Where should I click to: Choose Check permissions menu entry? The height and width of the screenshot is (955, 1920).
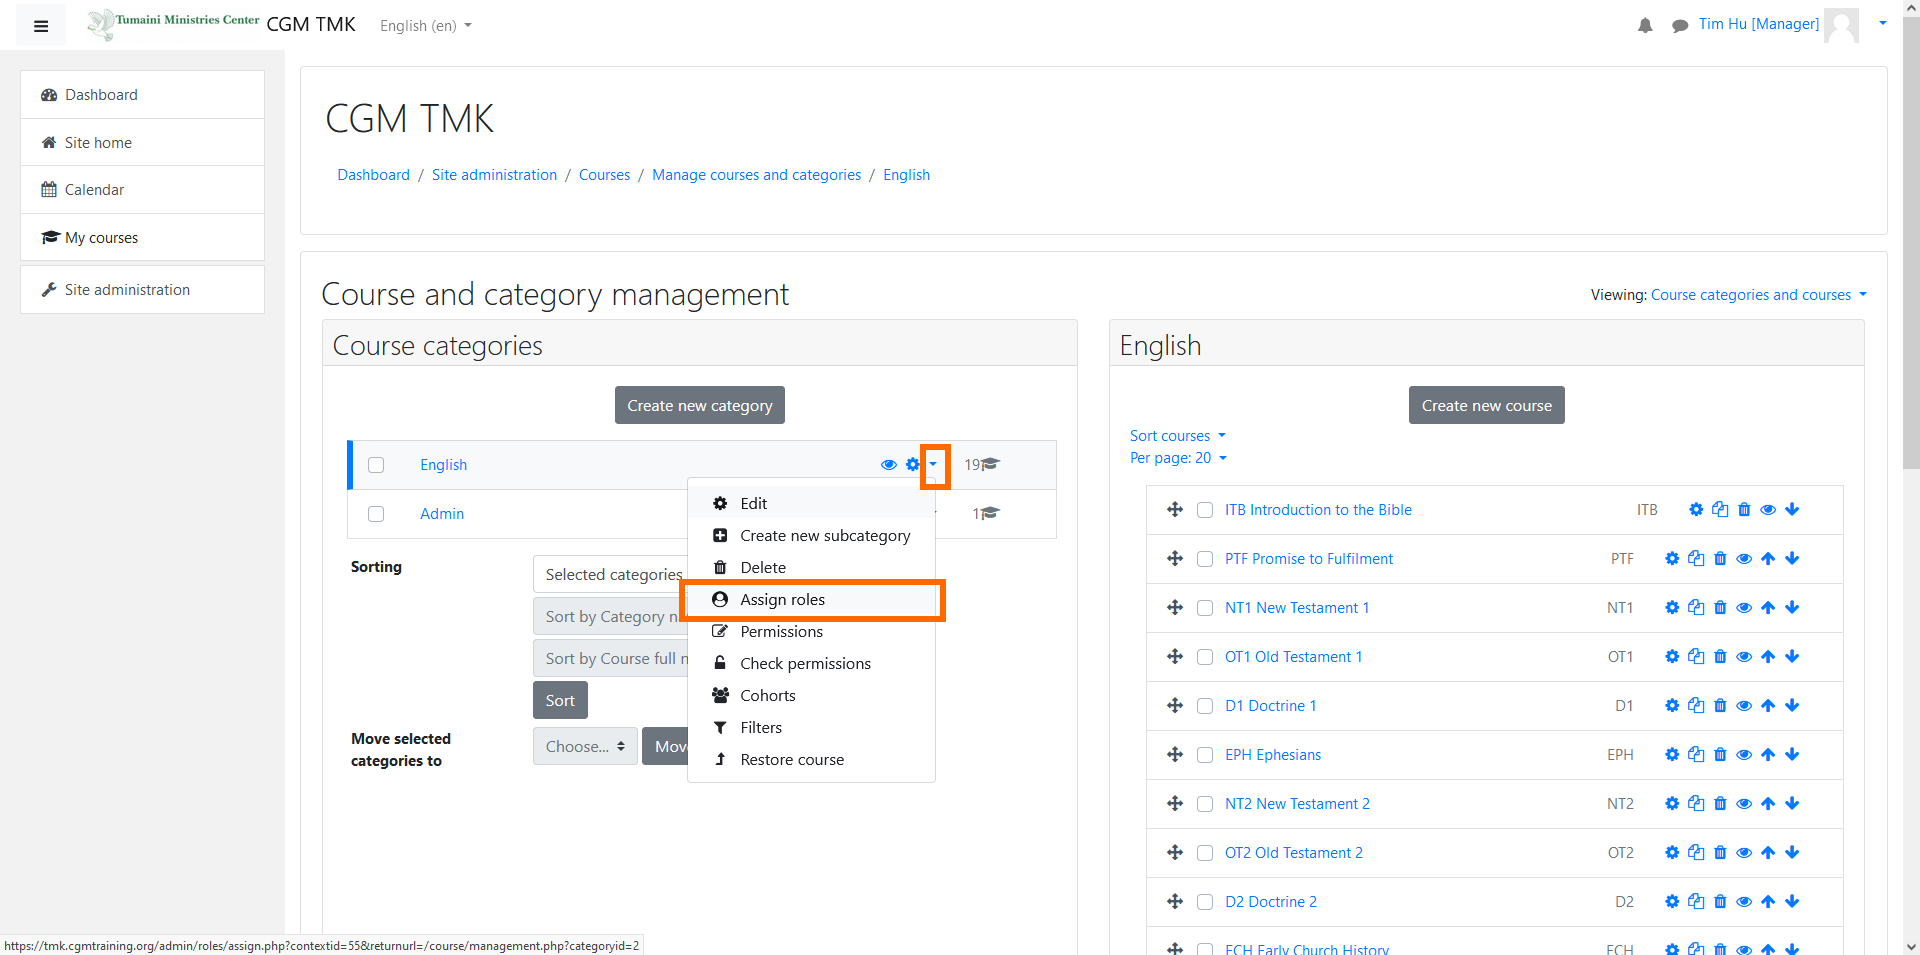click(812, 664)
